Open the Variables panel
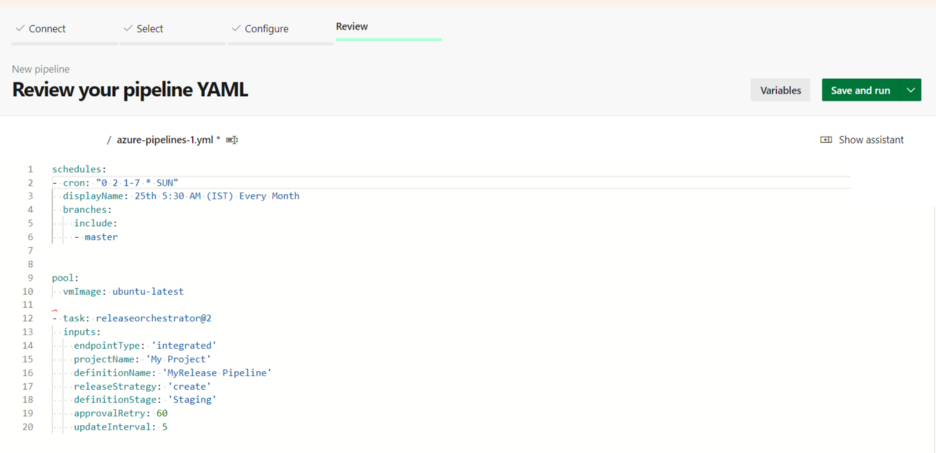This screenshot has width=936, height=453. [x=780, y=90]
